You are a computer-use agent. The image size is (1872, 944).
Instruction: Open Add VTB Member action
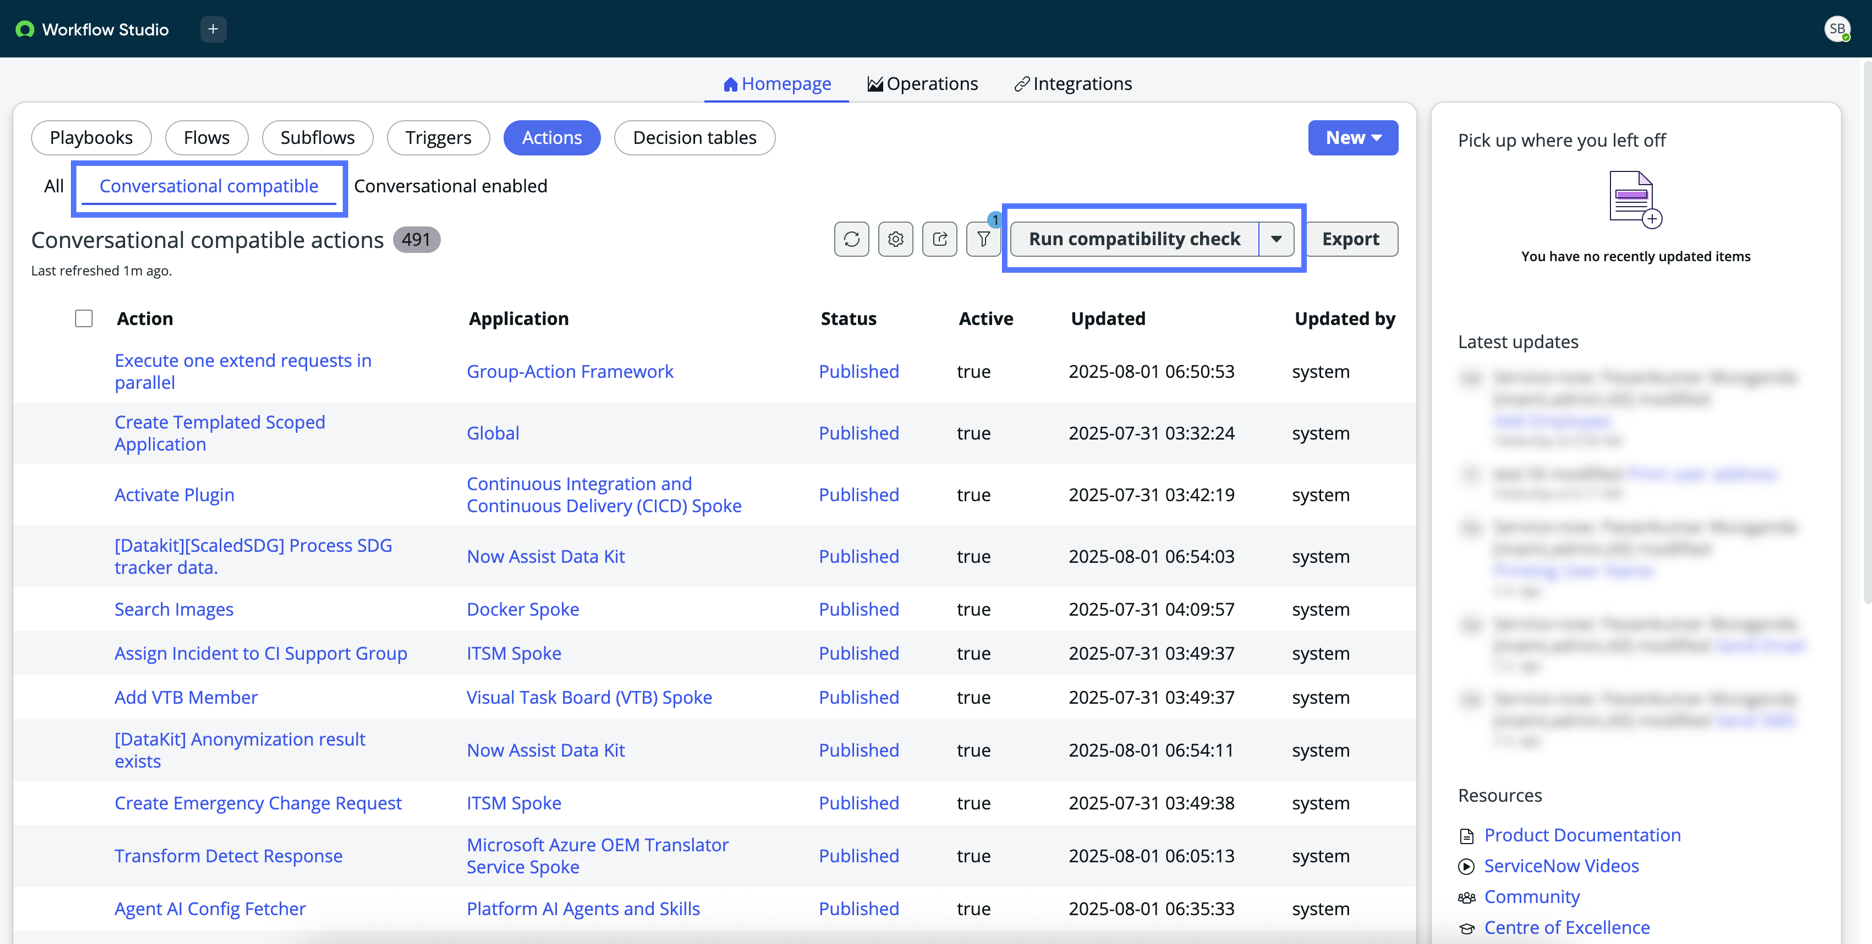tap(186, 697)
